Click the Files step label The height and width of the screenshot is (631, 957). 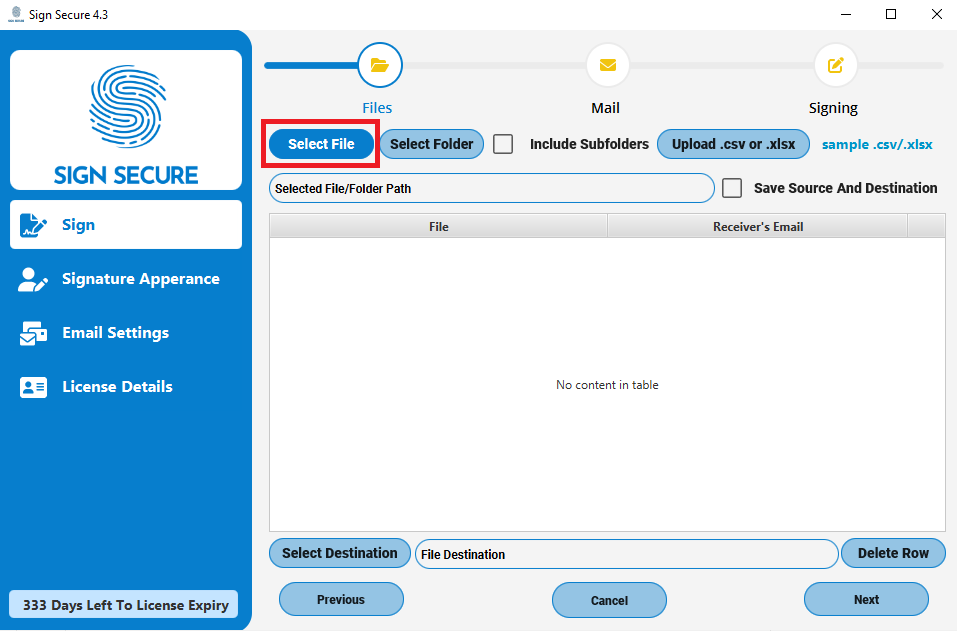(x=377, y=108)
